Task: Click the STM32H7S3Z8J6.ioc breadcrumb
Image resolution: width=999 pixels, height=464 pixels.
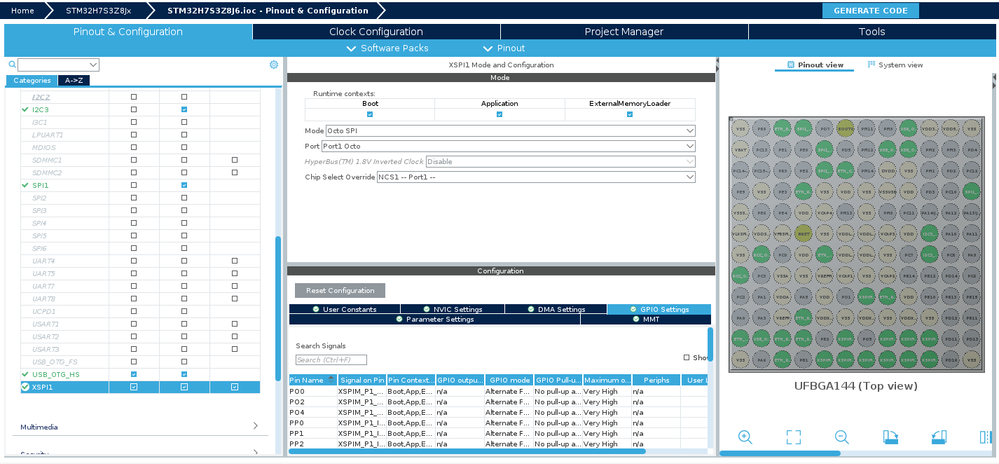Action: pos(268,11)
